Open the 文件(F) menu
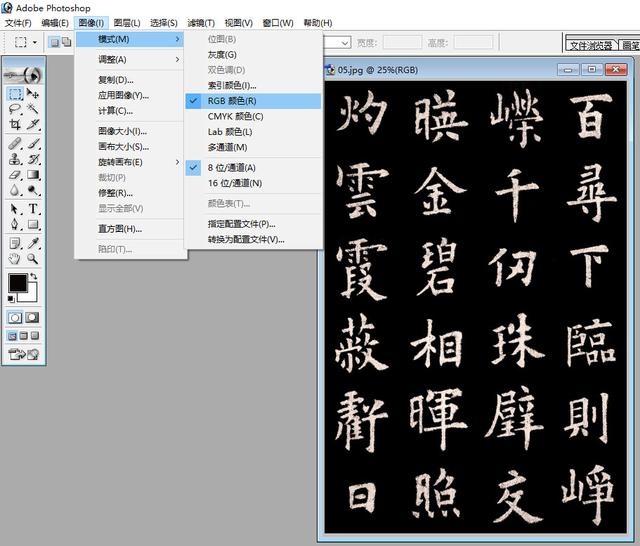Viewport: 640px width, 546px height. point(18,23)
